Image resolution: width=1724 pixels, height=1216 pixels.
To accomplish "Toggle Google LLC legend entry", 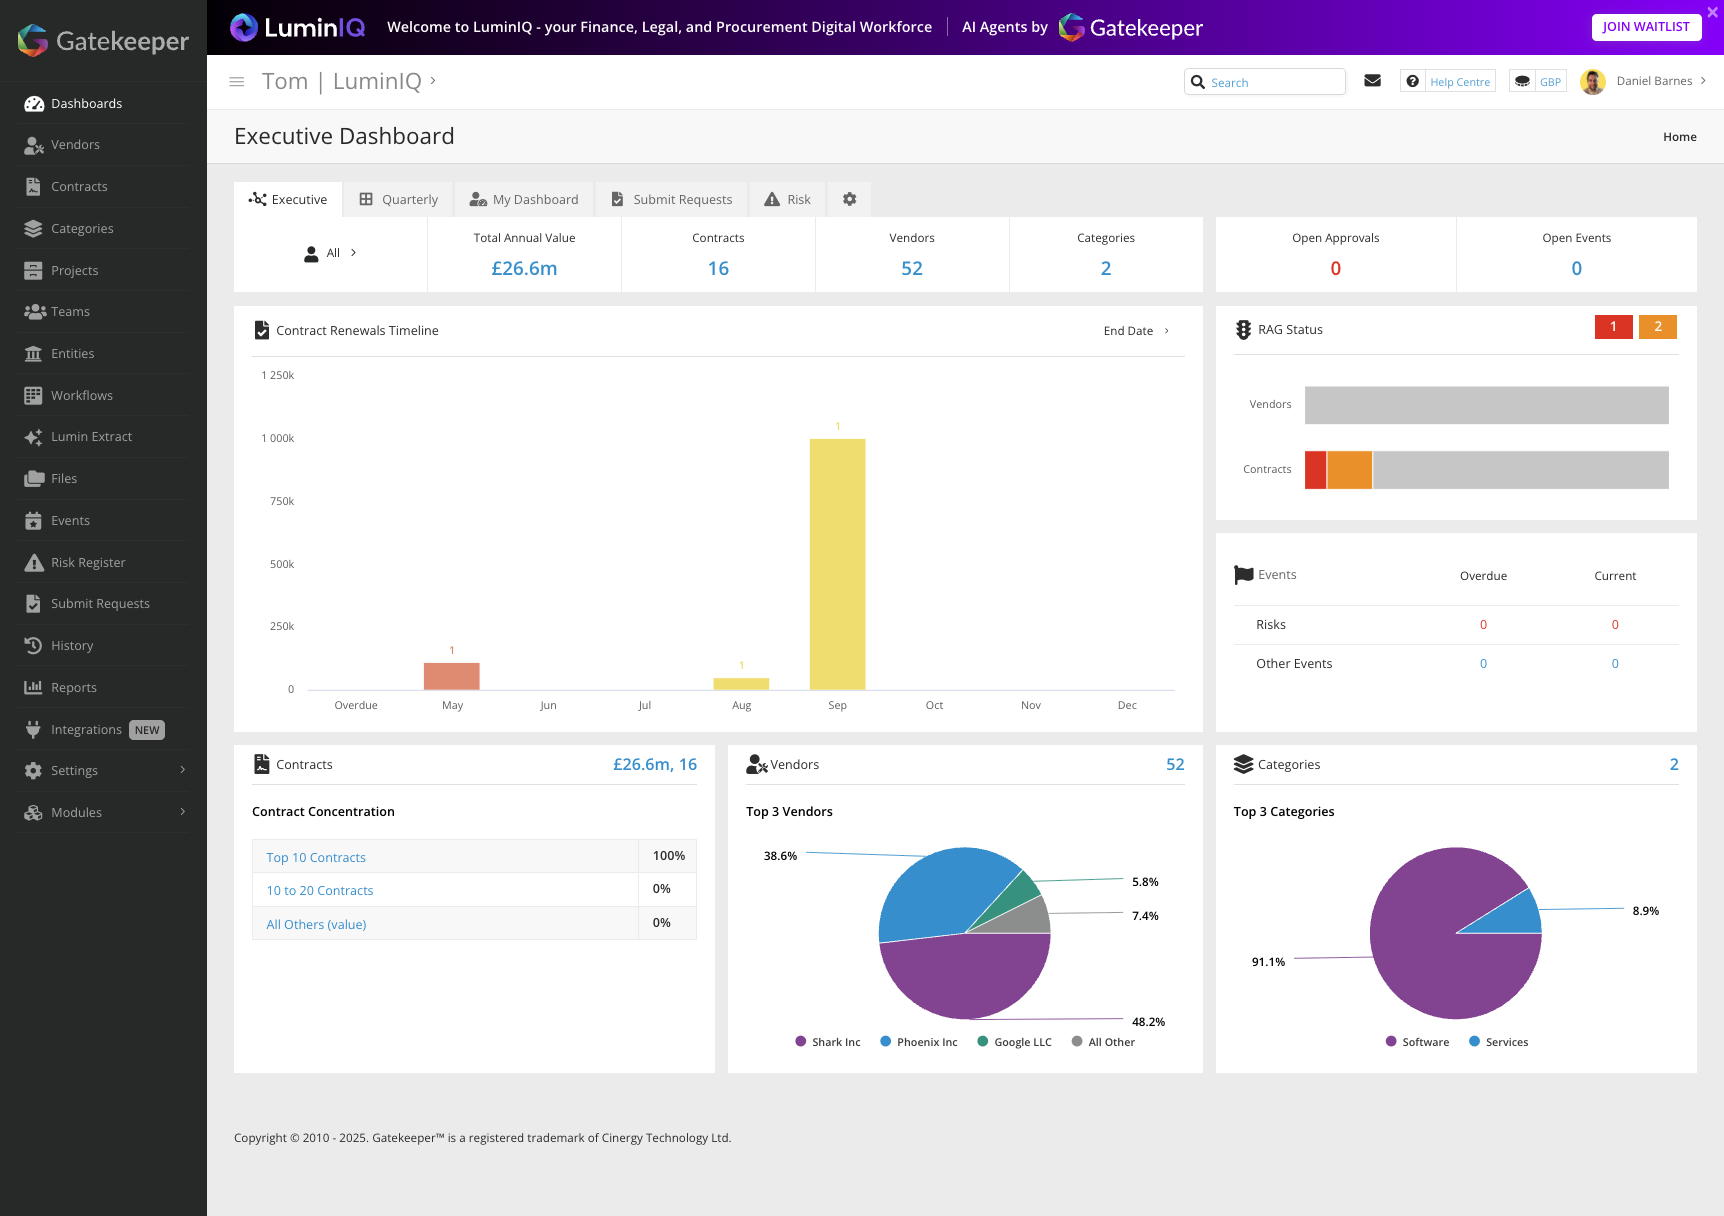I will pos(1014,1042).
